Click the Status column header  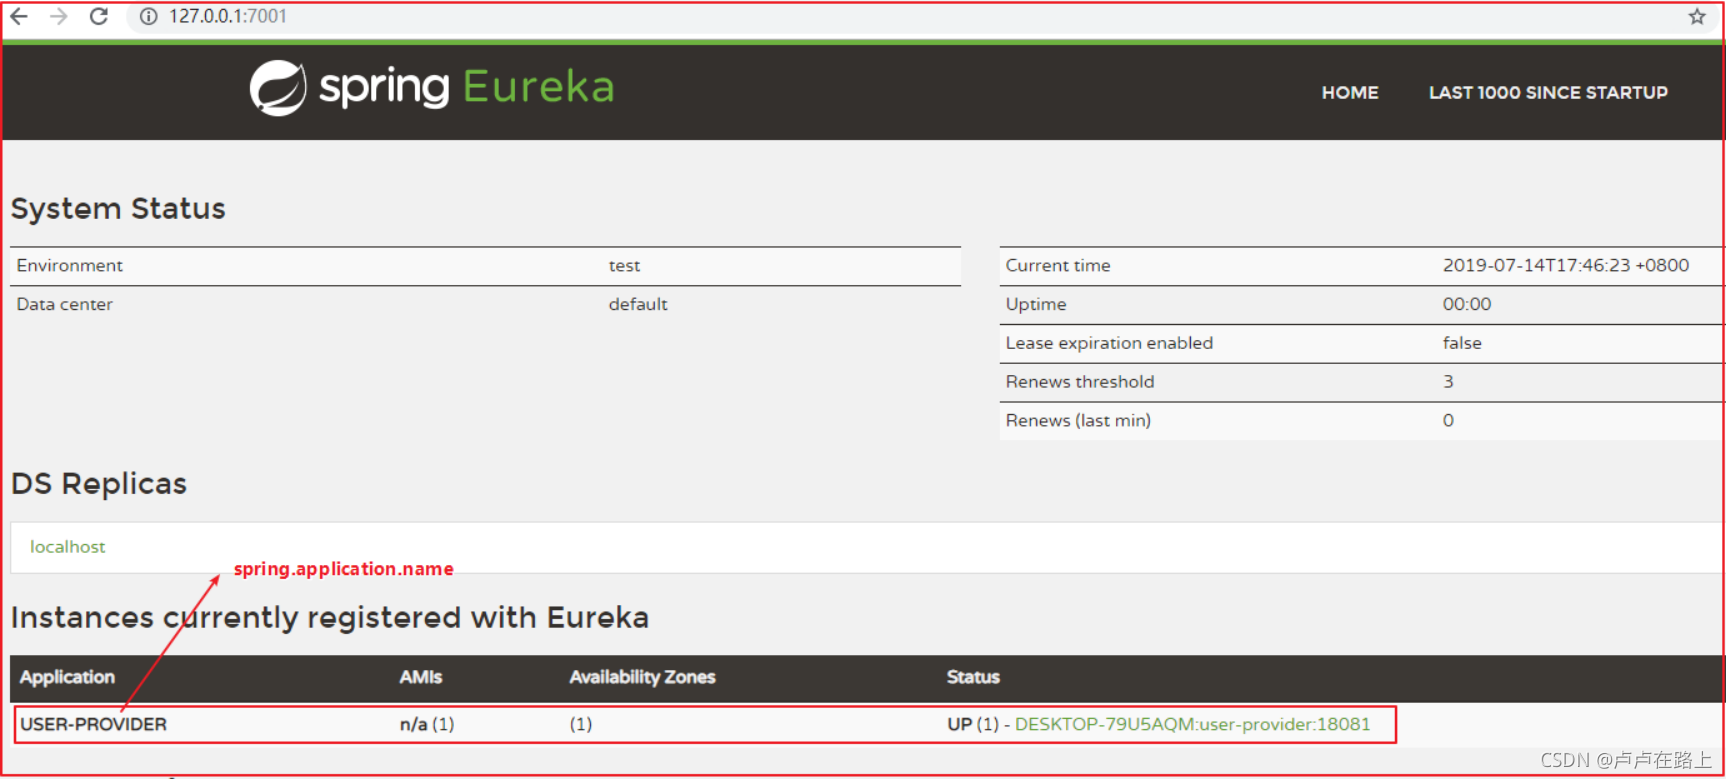[973, 677]
